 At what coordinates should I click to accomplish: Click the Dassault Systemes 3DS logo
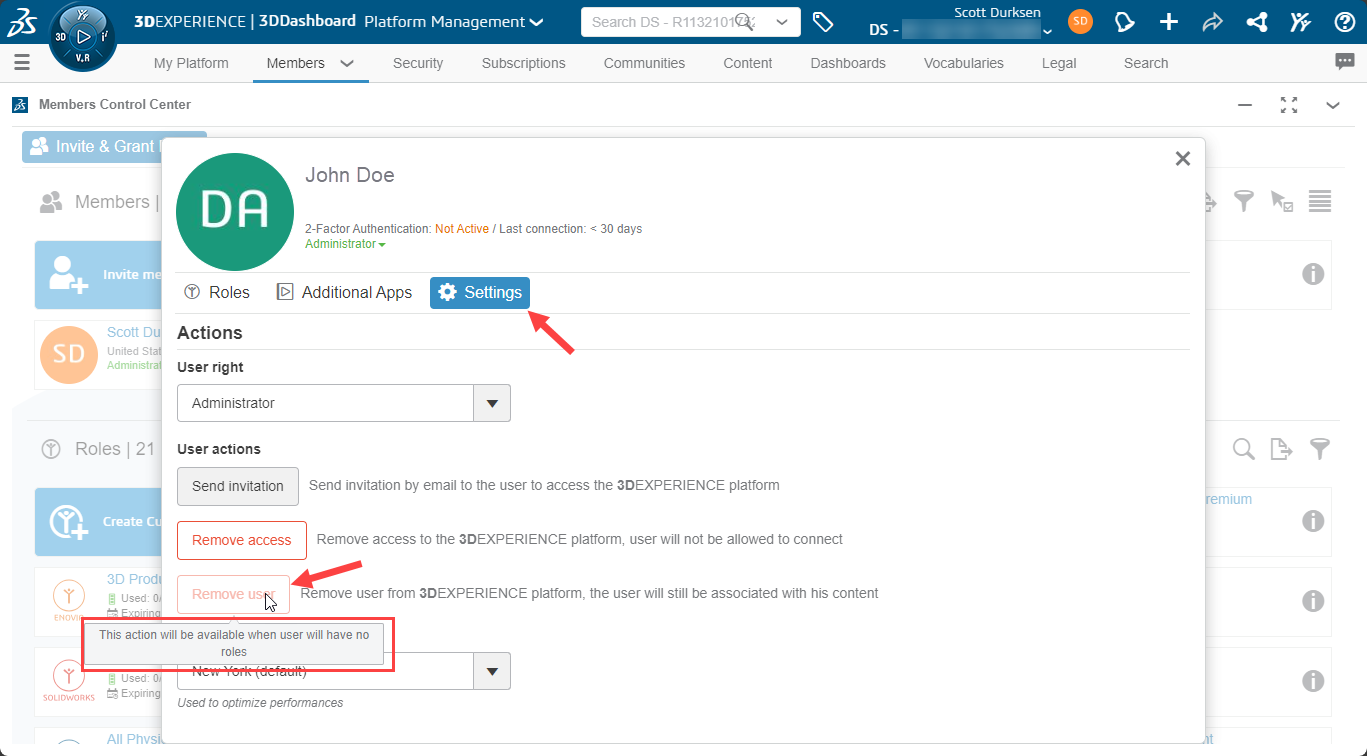pos(22,21)
